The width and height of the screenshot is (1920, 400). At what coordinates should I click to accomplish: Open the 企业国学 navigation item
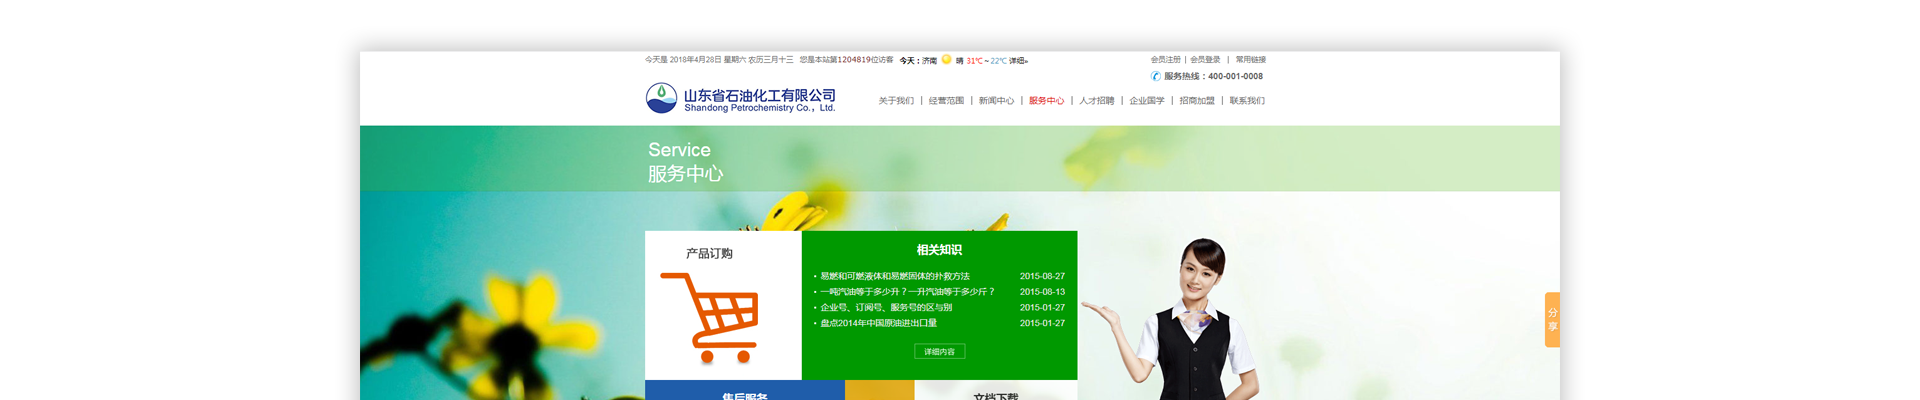(1147, 101)
